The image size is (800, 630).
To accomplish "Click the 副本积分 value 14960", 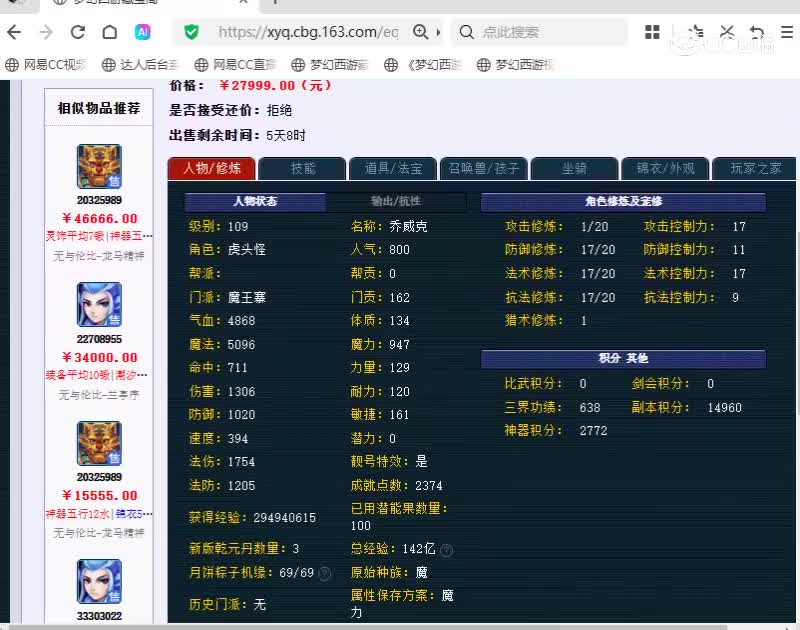I will [724, 408].
